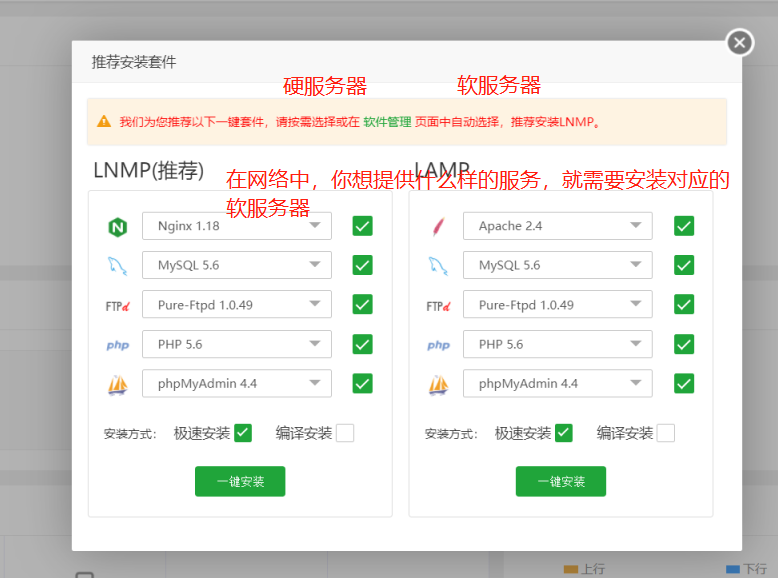Click the MySQL dolphin icon in LNMP
Image resolution: width=778 pixels, height=578 pixels.
pos(118,266)
